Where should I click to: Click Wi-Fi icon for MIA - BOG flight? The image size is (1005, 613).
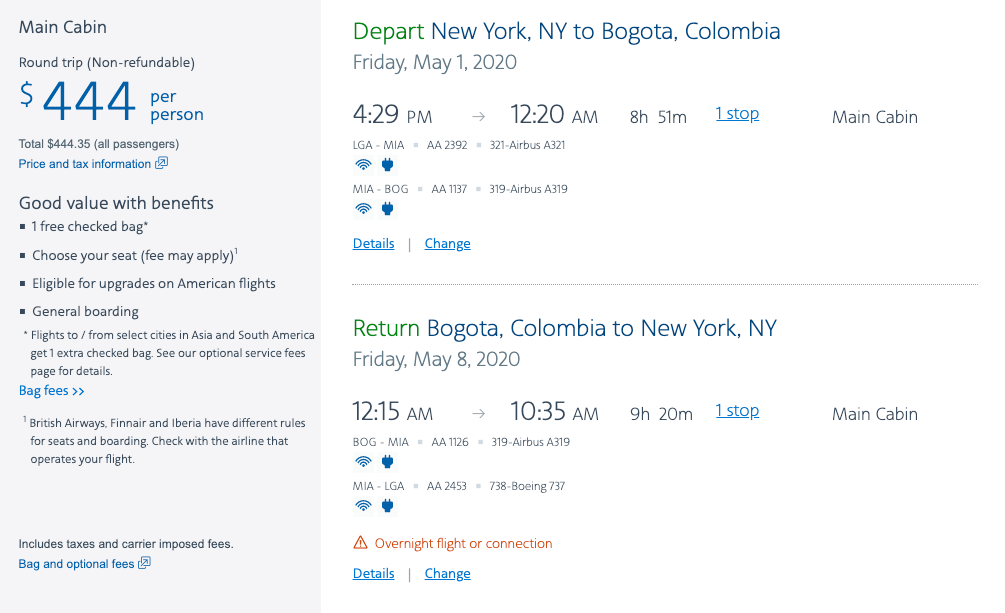coord(362,209)
